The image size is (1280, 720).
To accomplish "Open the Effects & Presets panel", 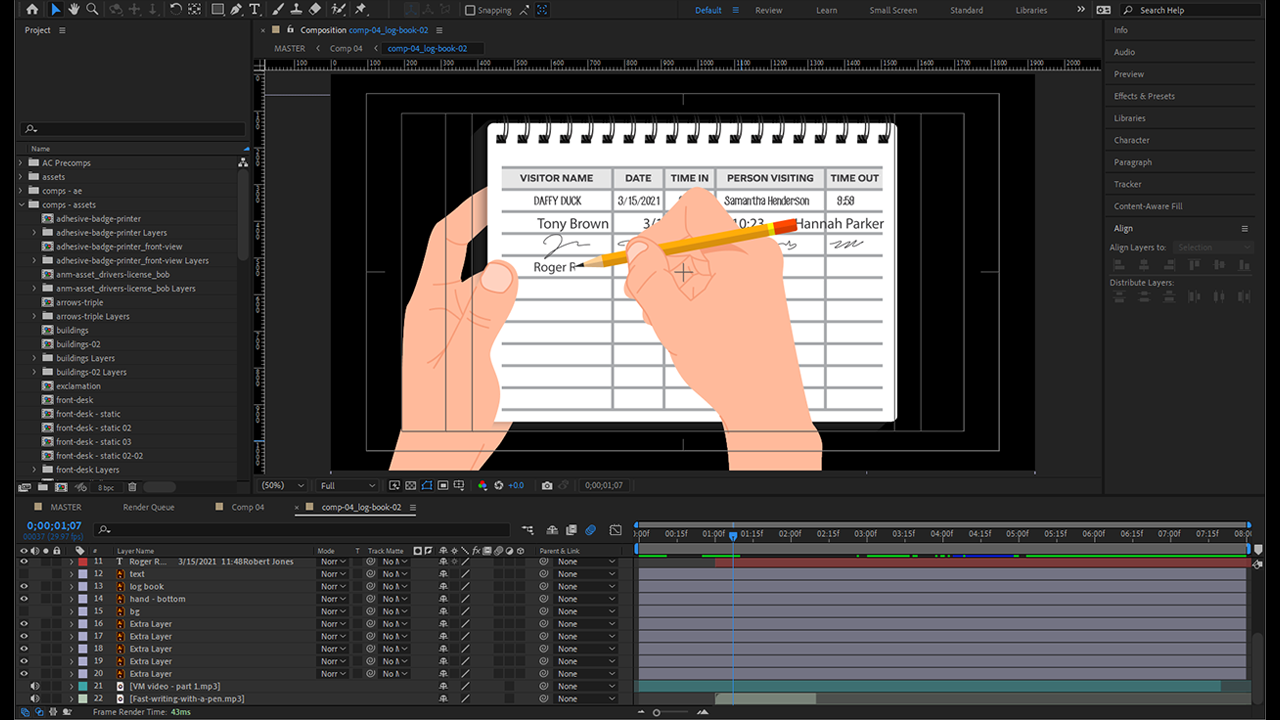I will click(1144, 96).
